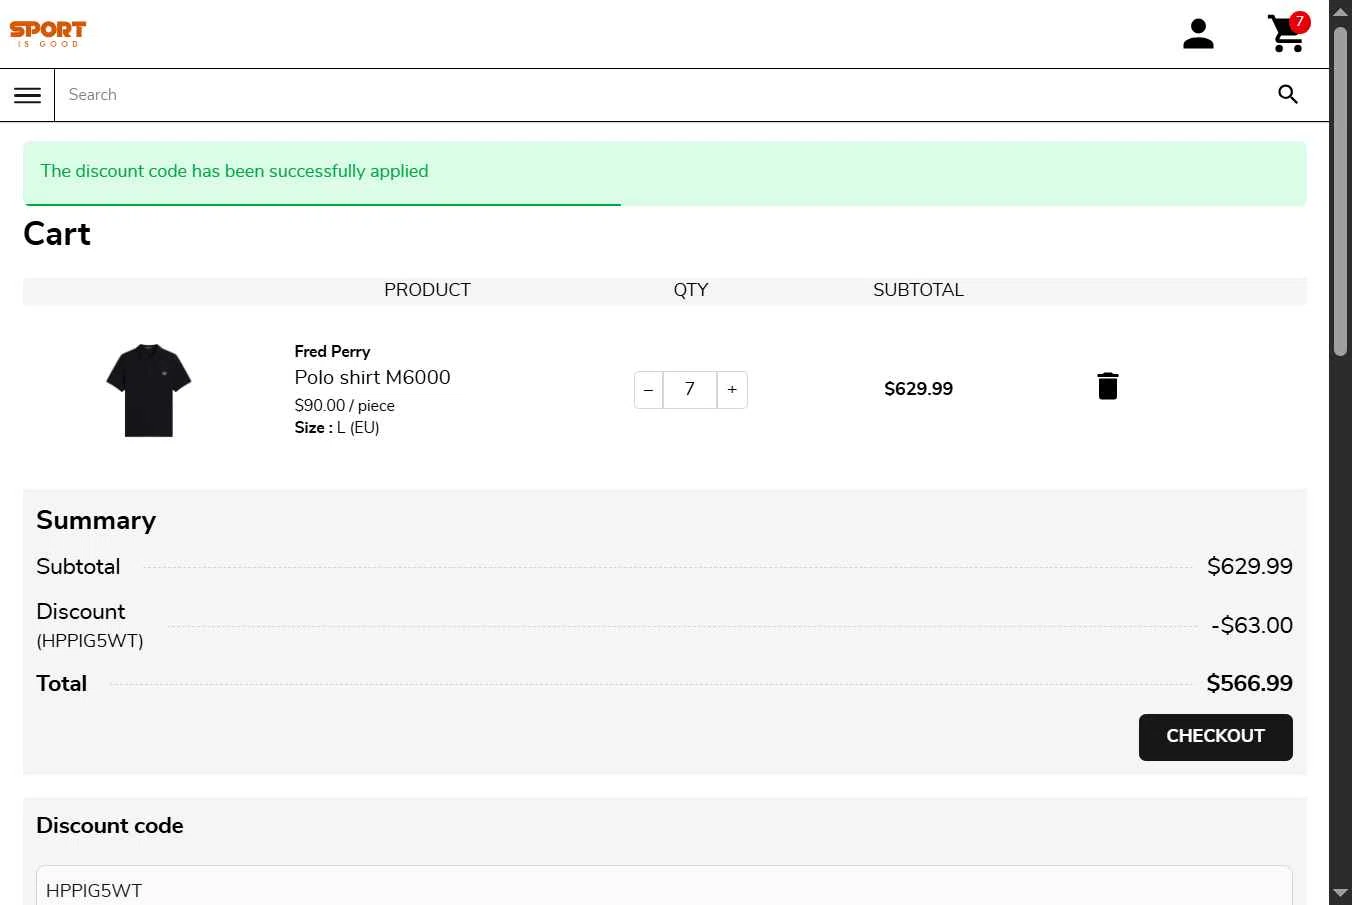Click the quantity field showing 7
Image resolution: width=1352 pixels, height=905 pixels.
(x=690, y=390)
